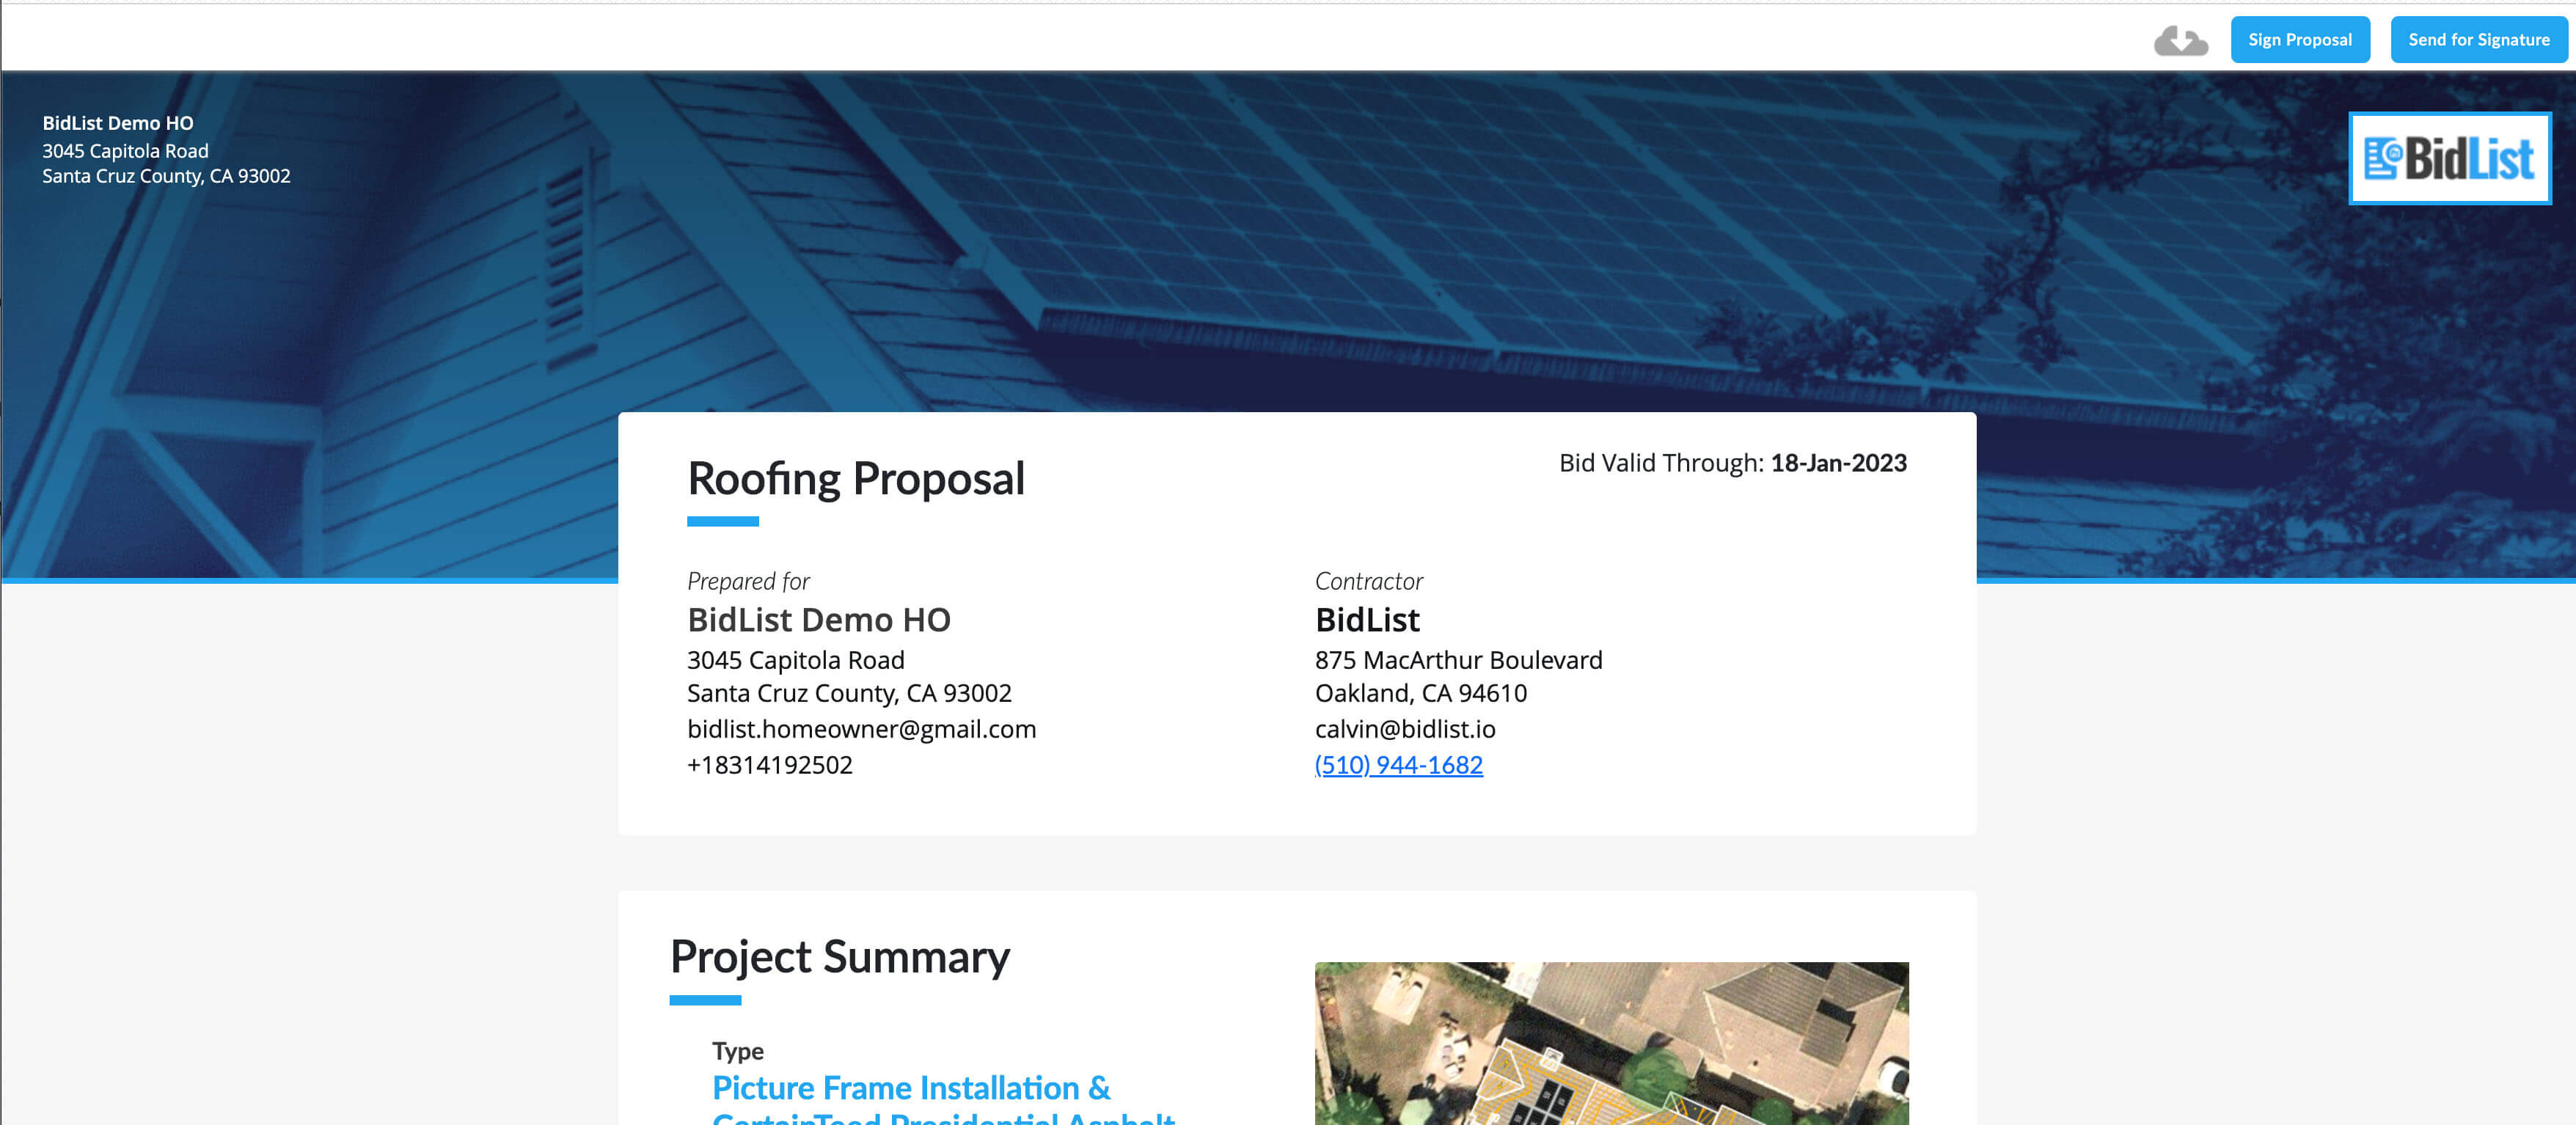Click 875 MacArthur Boulevard address line

click(x=1457, y=659)
